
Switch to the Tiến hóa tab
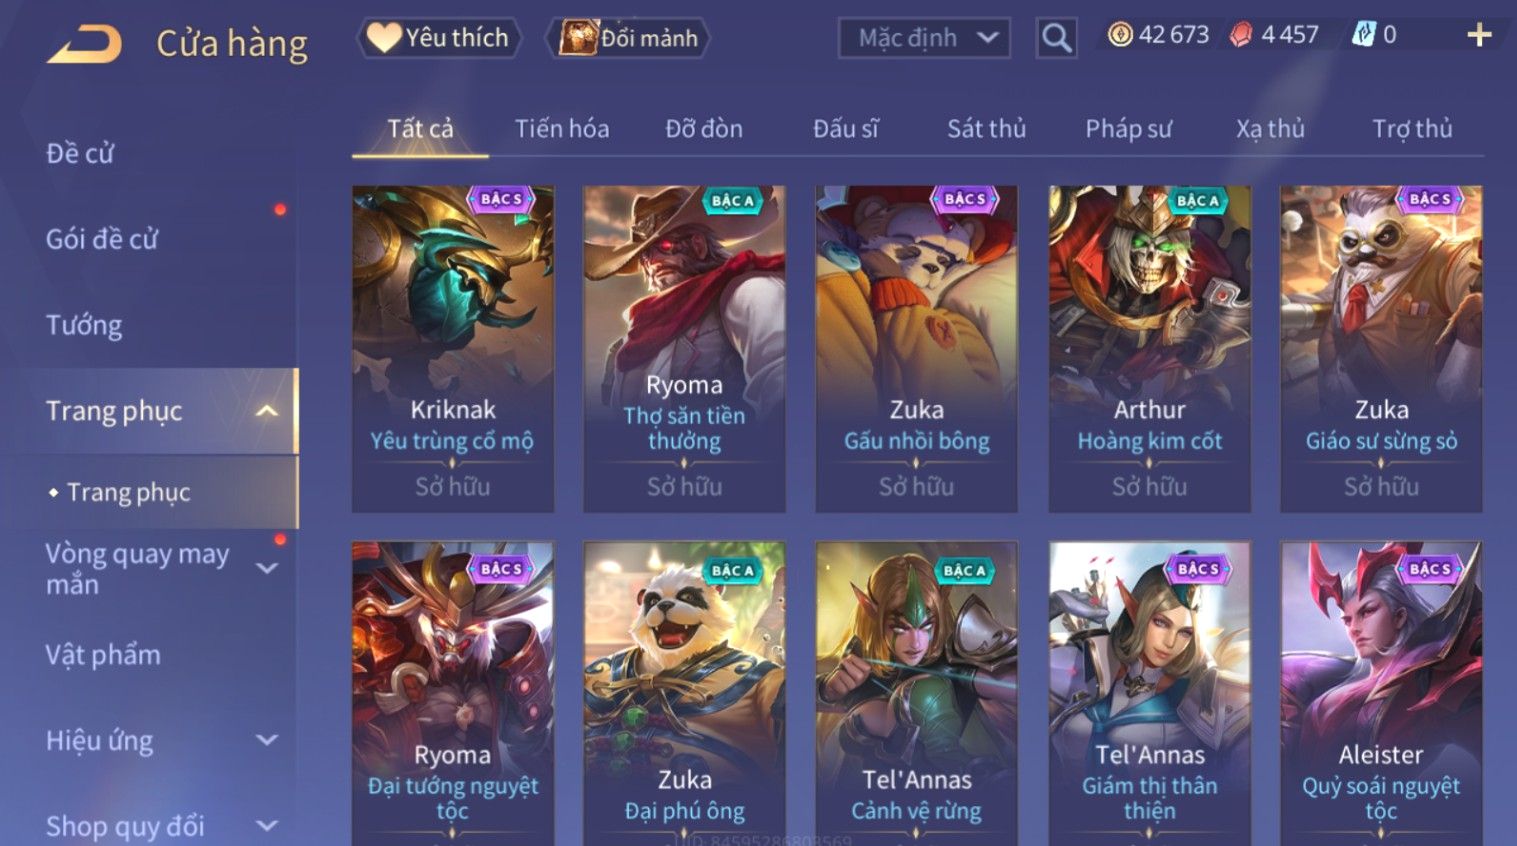(x=562, y=129)
